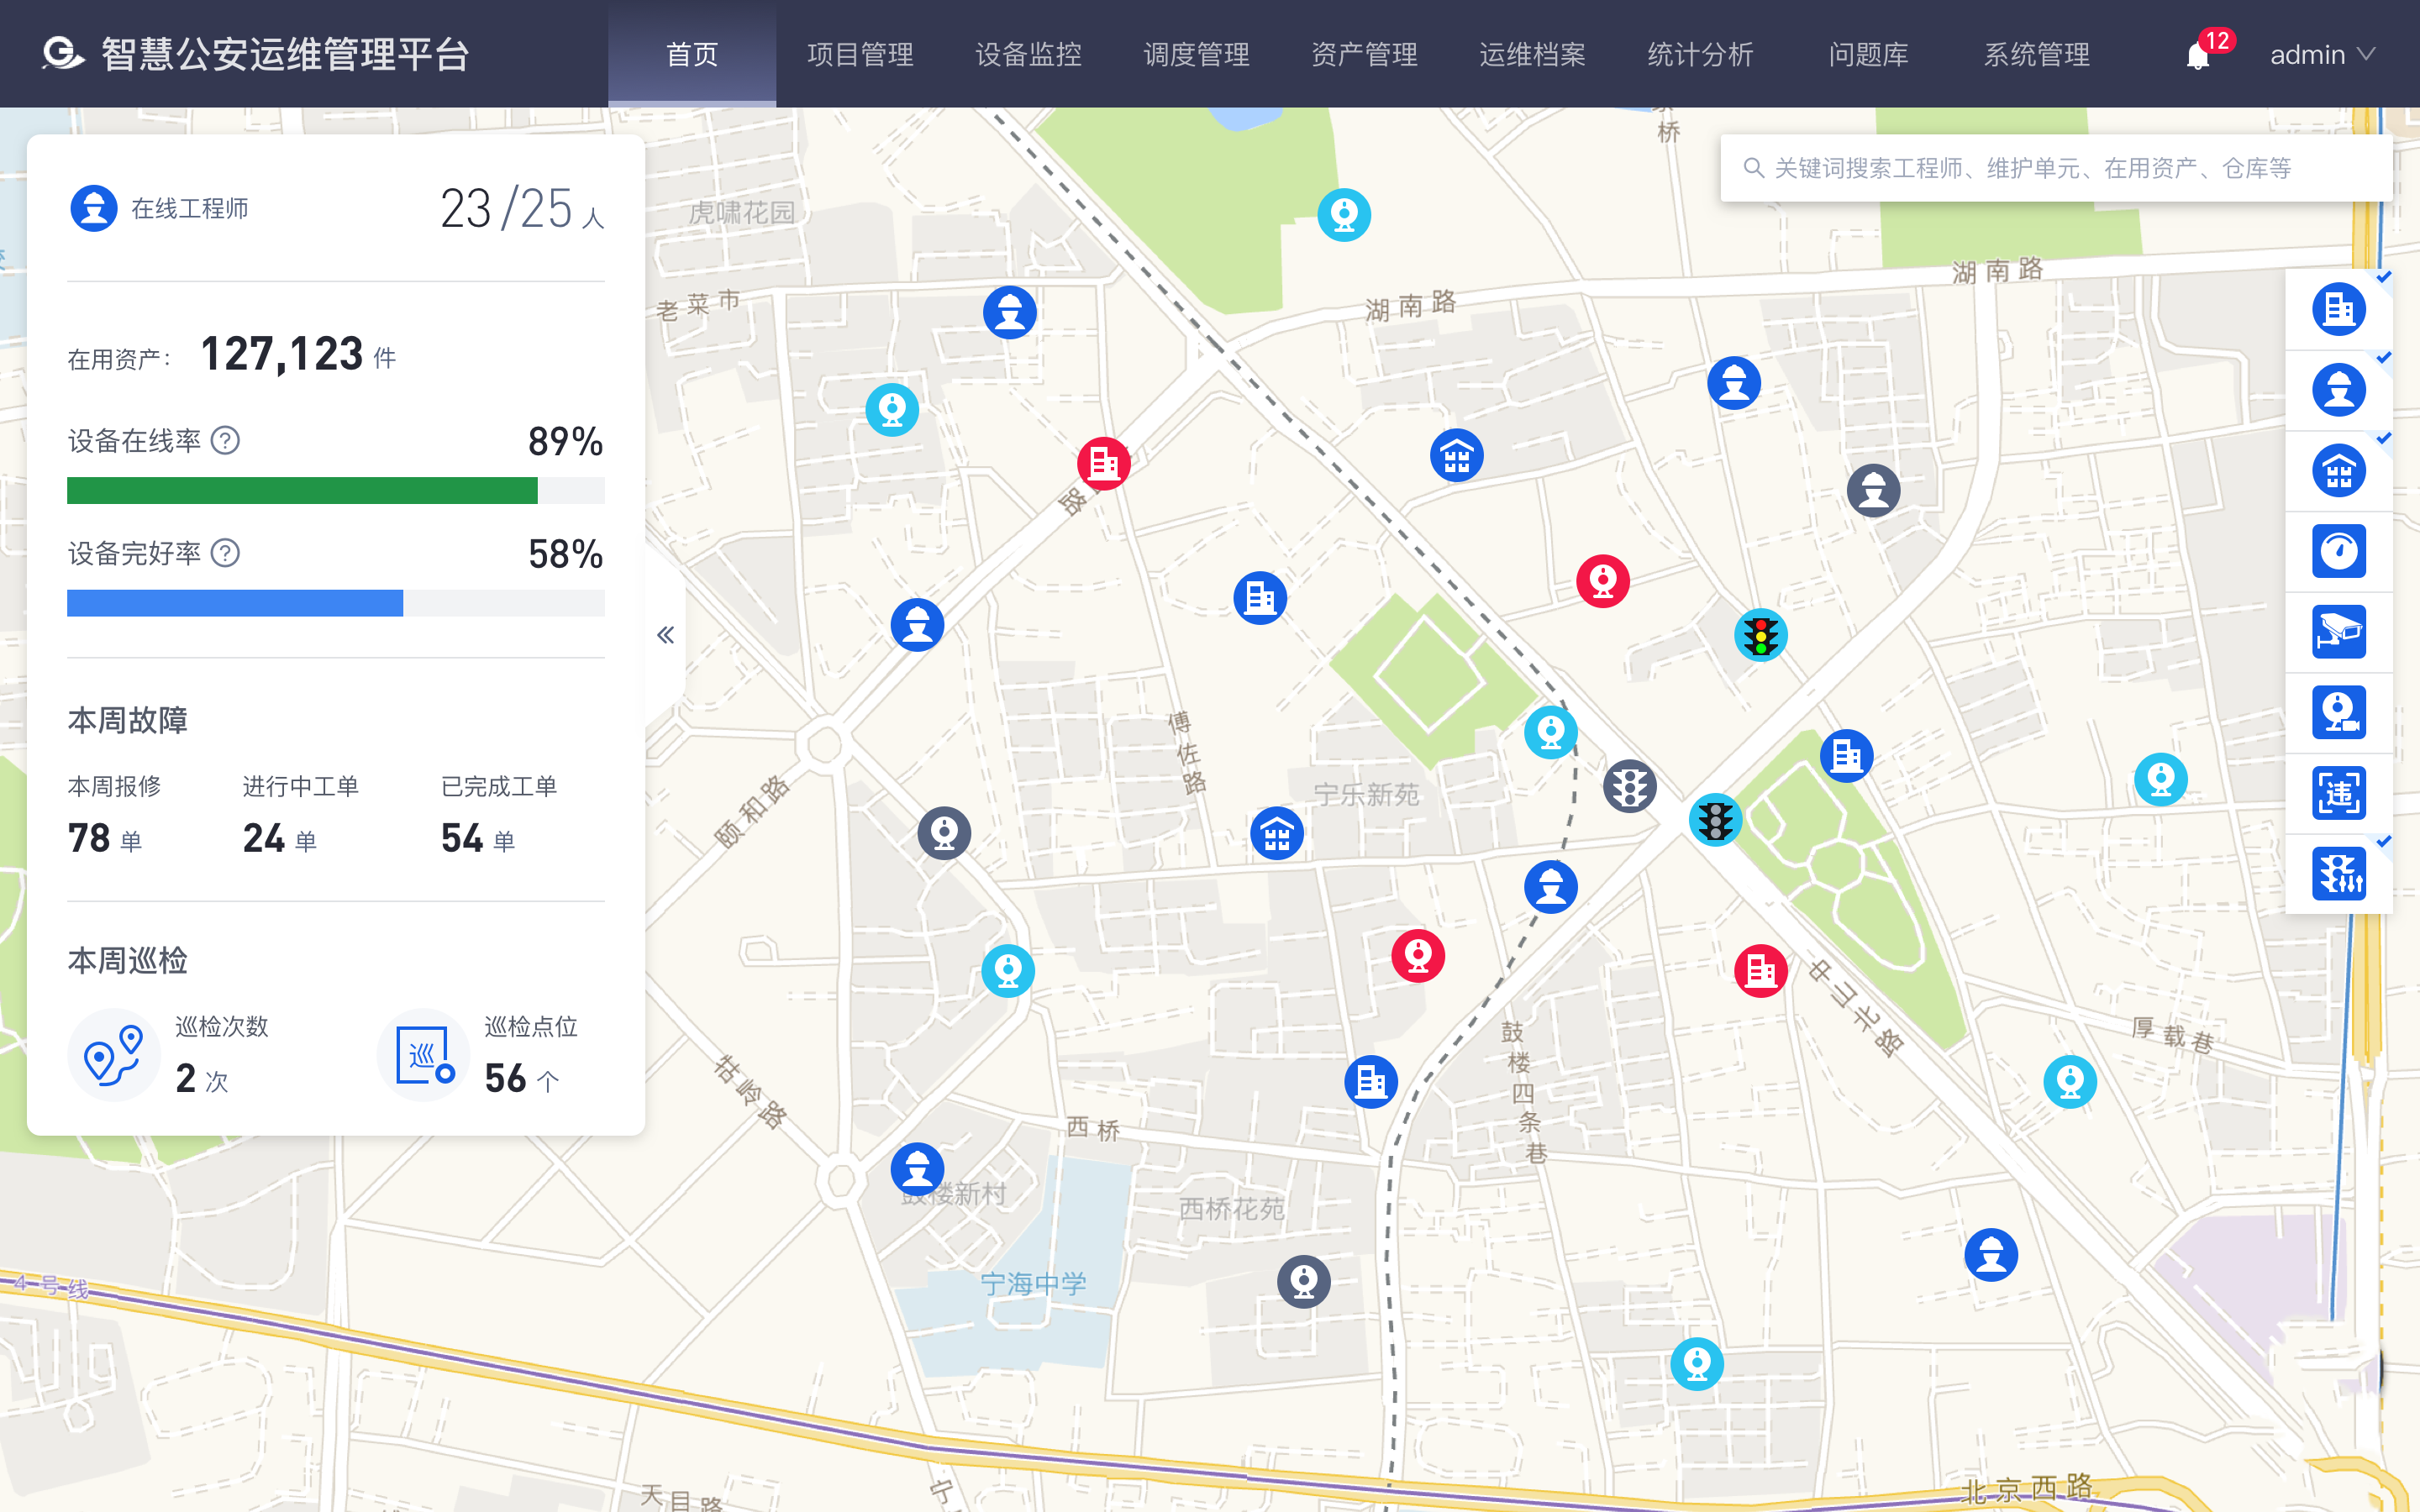2420x1512 pixels.
Task: Click the 巡检点位 patrol board icon
Action: click(424, 1054)
